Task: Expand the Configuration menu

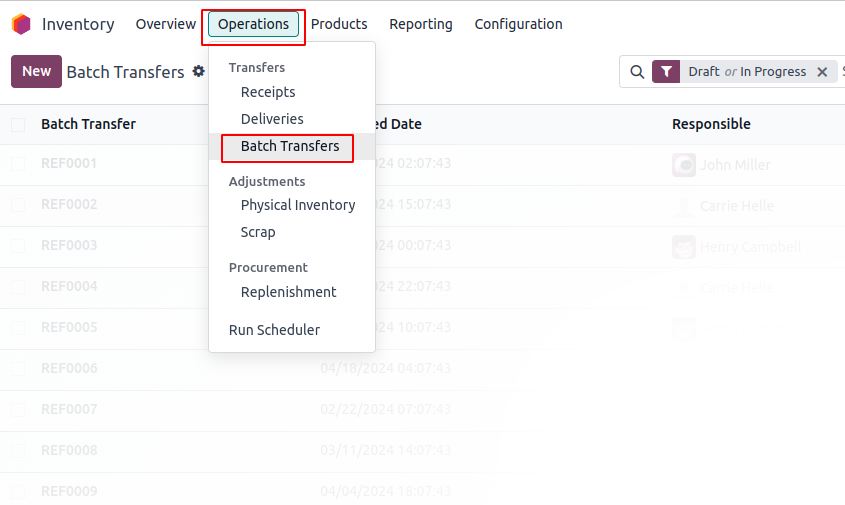Action: click(518, 24)
